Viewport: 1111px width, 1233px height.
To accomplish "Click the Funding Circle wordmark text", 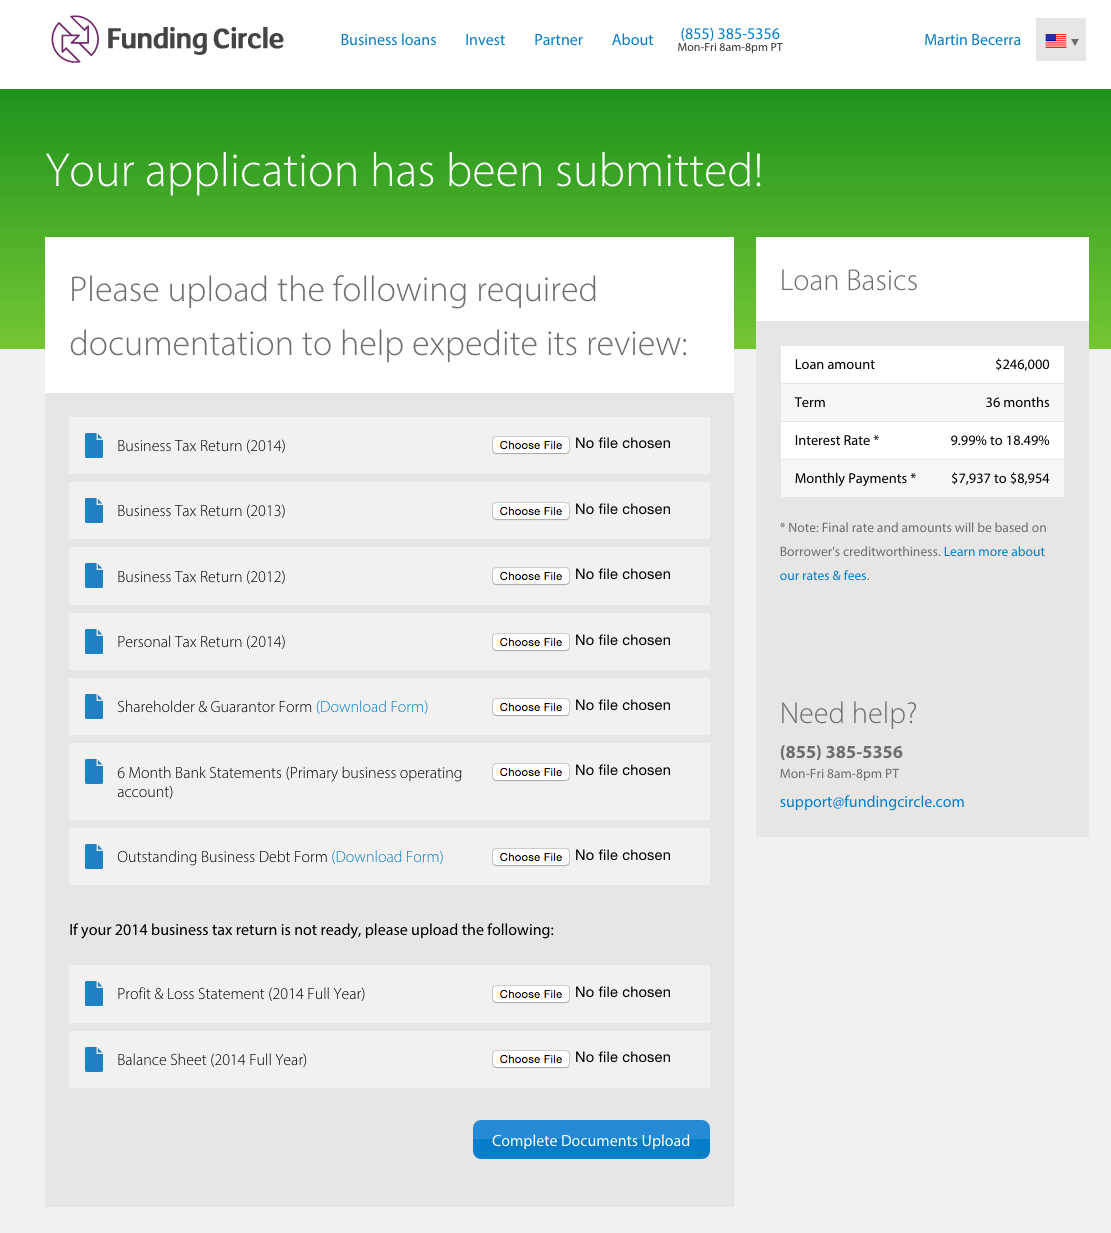I will point(195,39).
